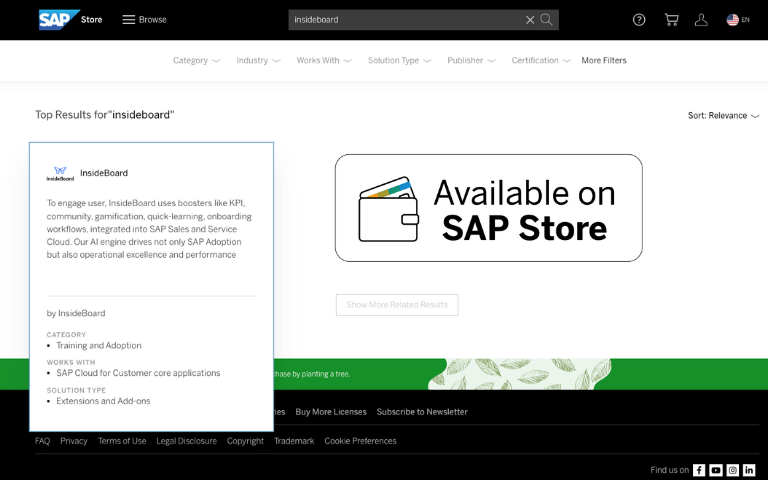Open the Instagram social icon

click(x=732, y=470)
